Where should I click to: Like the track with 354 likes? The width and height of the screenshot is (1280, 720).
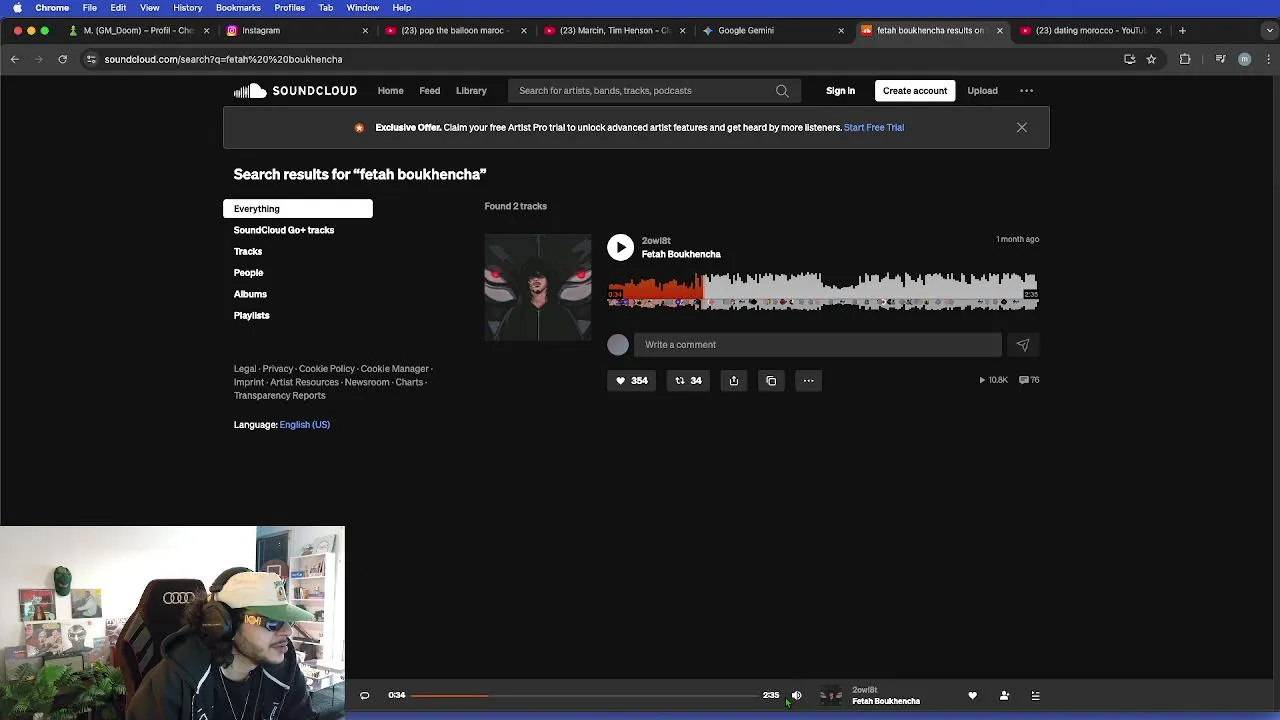pos(631,381)
